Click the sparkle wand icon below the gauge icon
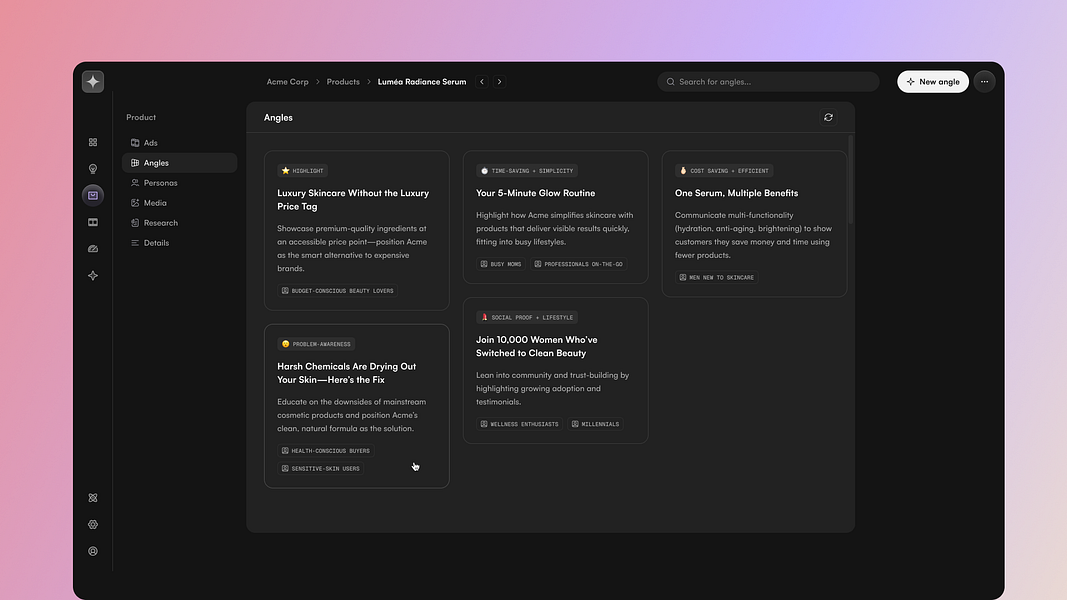Image resolution: width=1067 pixels, height=600 pixels. [92, 275]
